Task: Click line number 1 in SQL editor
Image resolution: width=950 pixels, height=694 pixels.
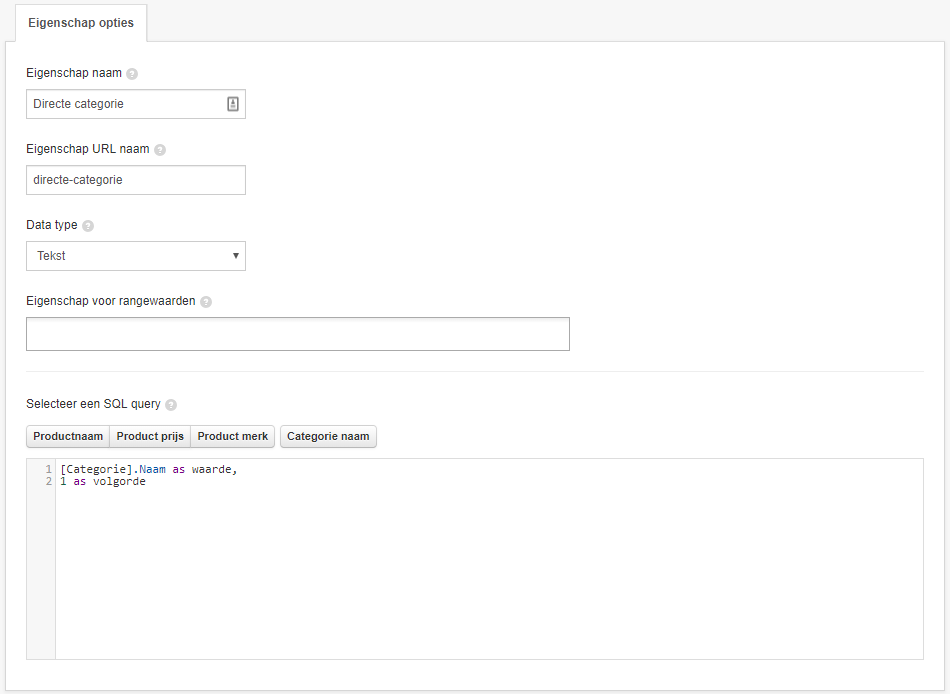Action: coord(48,469)
